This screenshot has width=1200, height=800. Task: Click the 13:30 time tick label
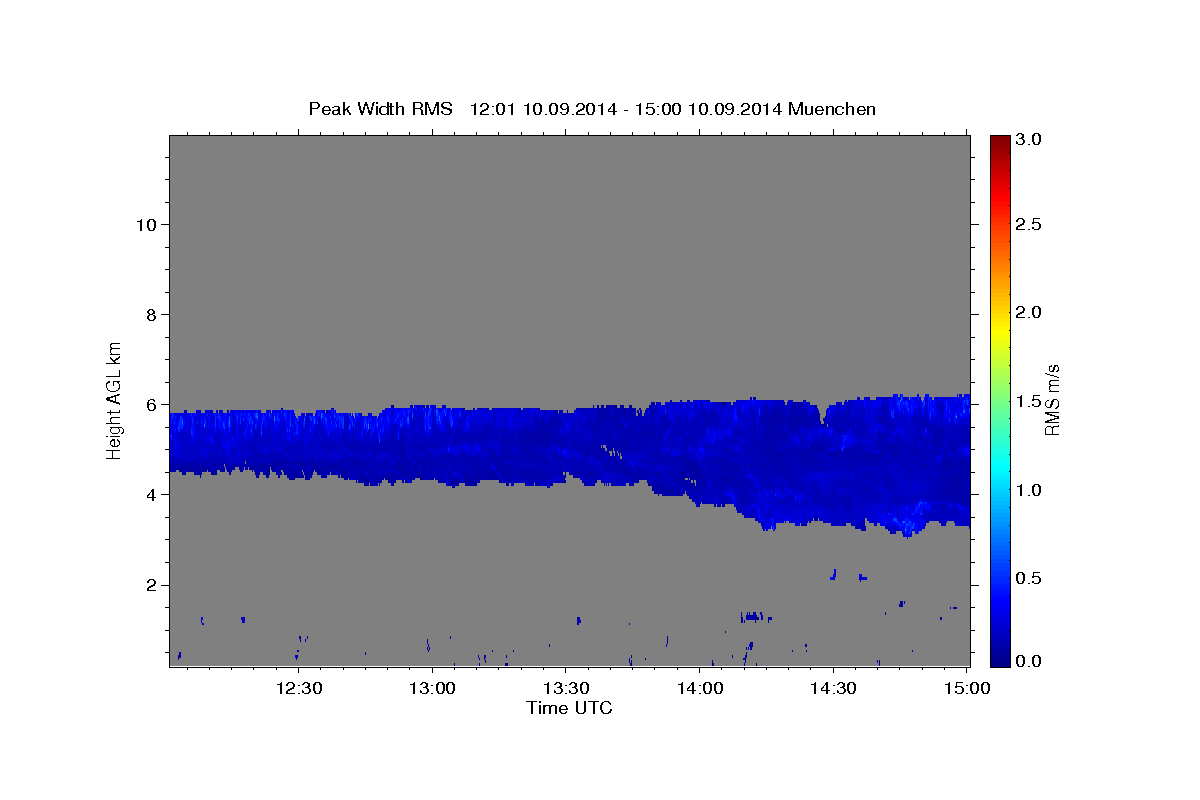[x=566, y=688]
